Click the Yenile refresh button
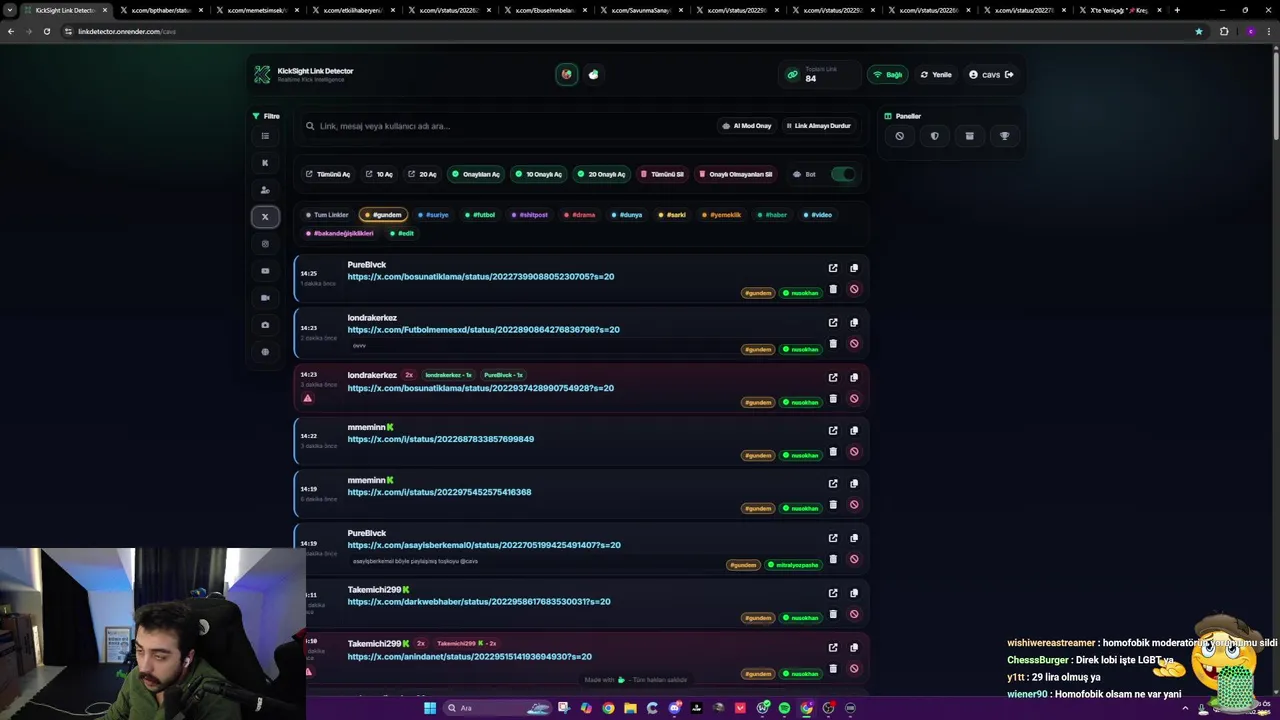Viewport: 1280px width, 720px height. point(936,74)
